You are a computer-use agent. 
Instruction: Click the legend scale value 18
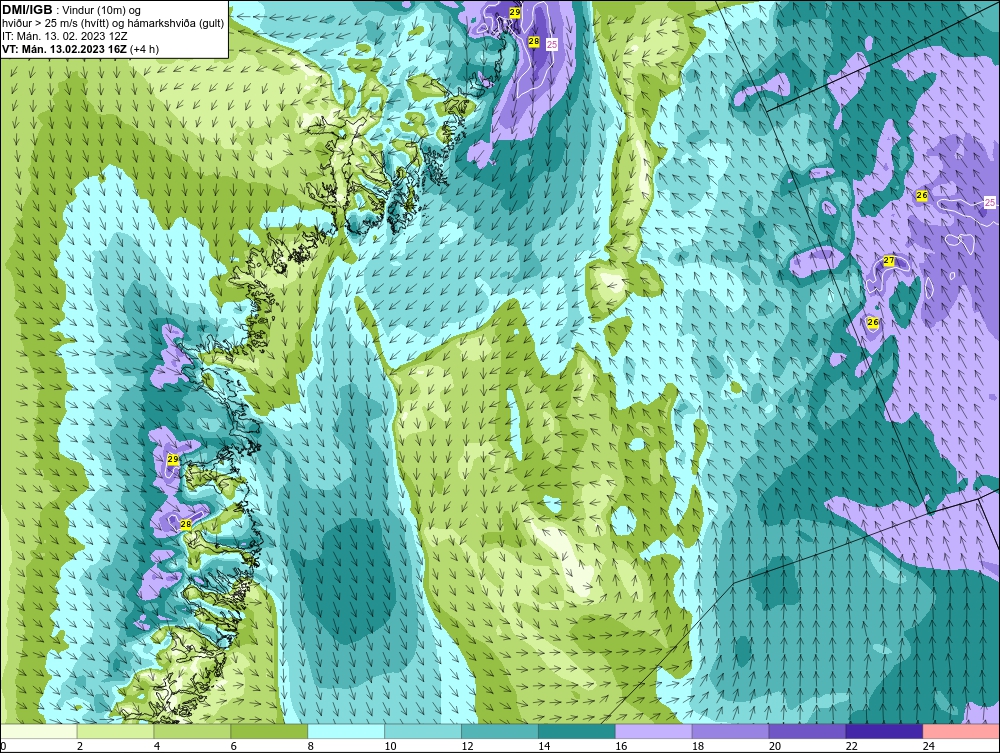[698, 746]
